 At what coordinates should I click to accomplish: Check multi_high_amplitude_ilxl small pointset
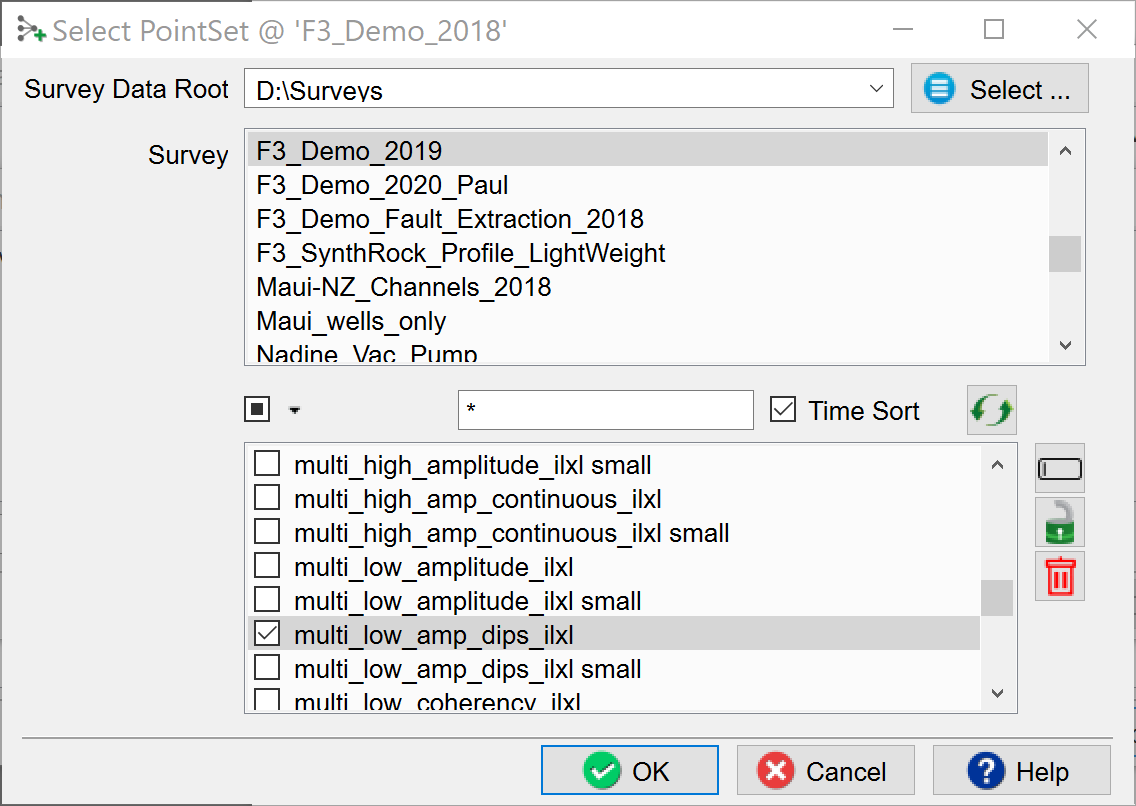click(267, 464)
